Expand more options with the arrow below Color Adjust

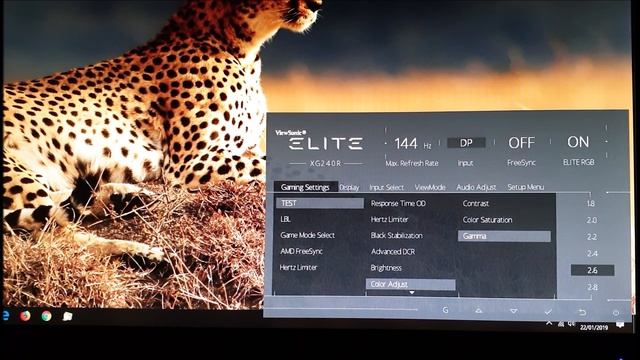(x=412, y=293)
